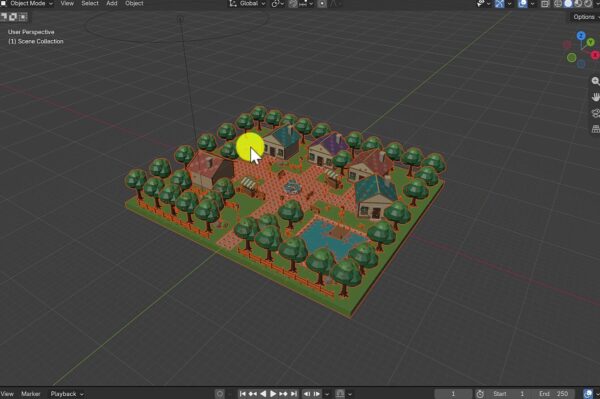Open the Playback dropdown
The image size is (600, 399).
point(67,394)
